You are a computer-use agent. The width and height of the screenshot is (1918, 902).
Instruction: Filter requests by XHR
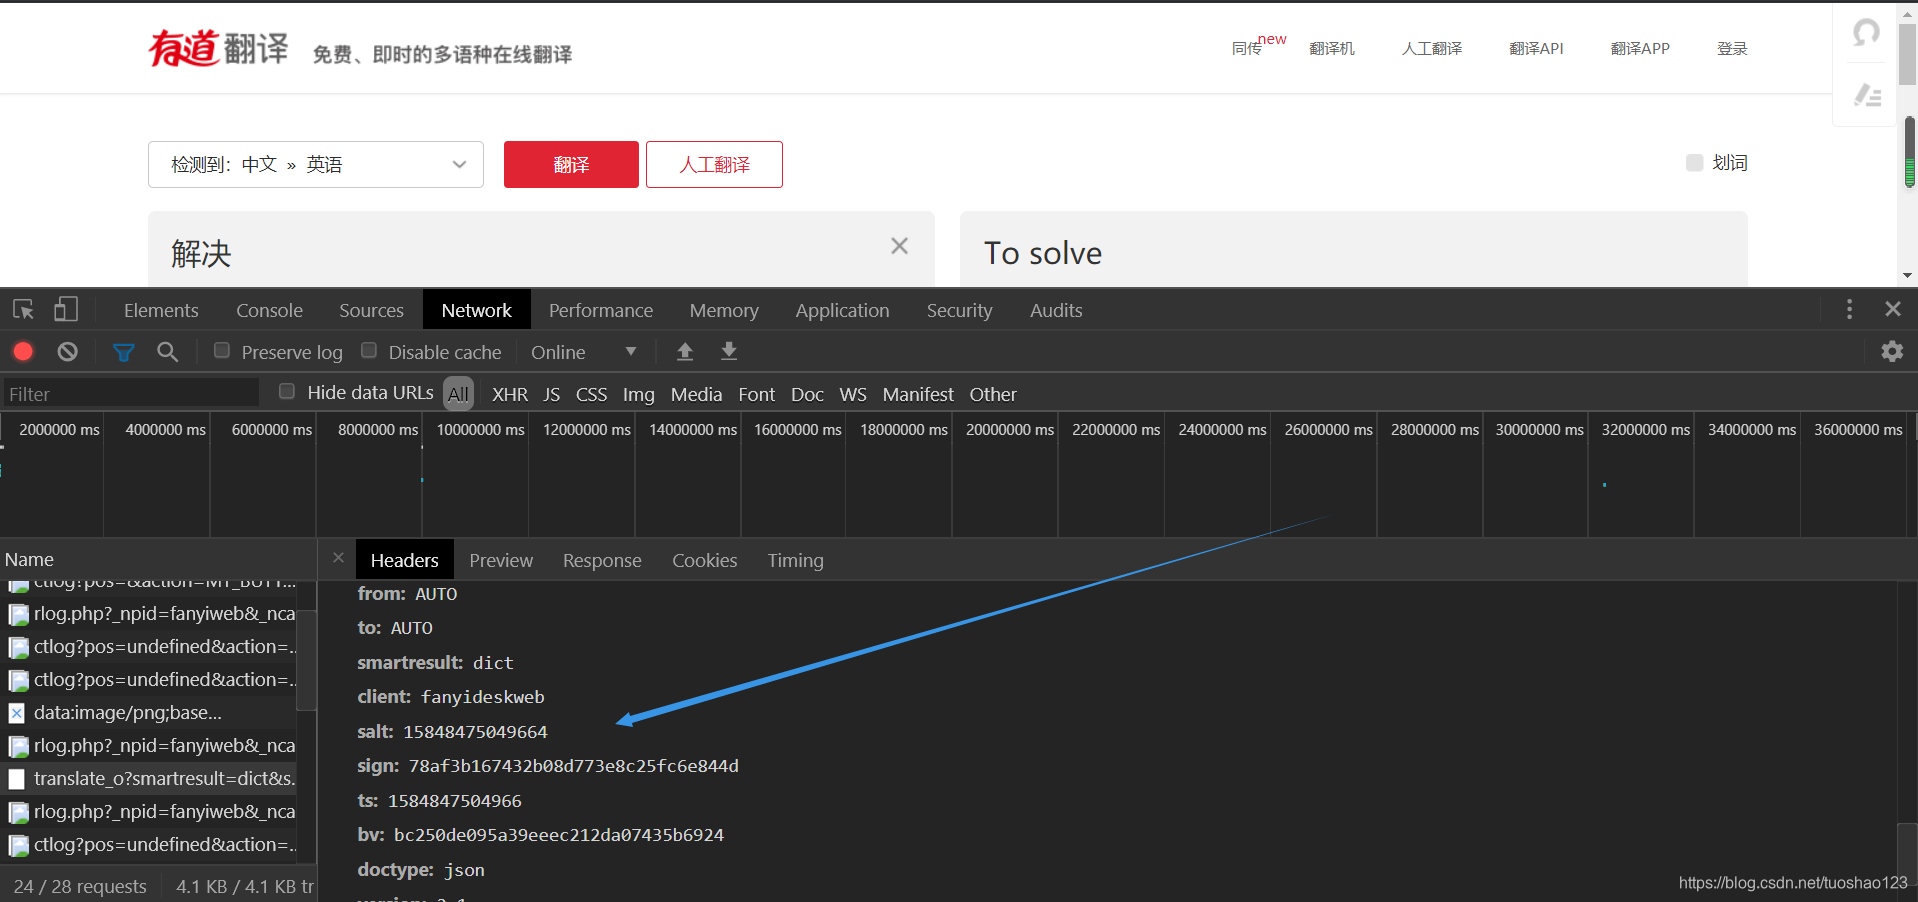(510, 394)
